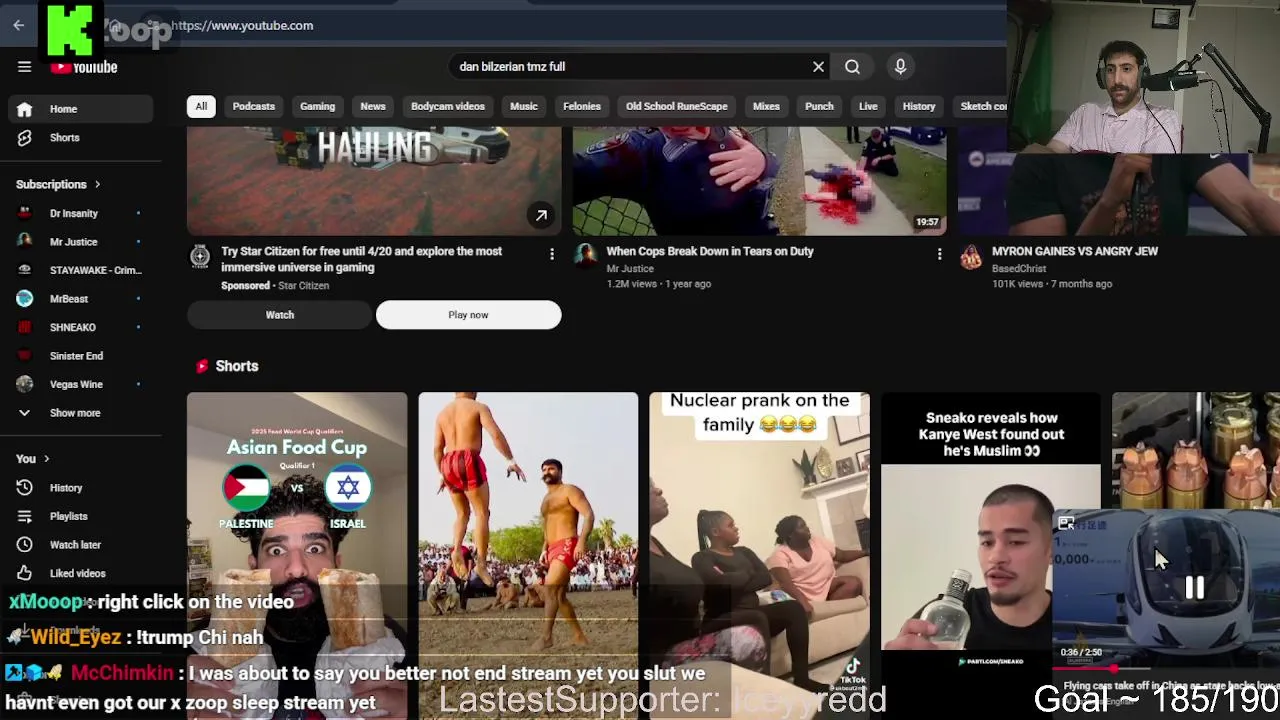This screenshot has height=720, width=1280.
Task: Click the Watch button on the ad
Action: click(x=279, y=315)
